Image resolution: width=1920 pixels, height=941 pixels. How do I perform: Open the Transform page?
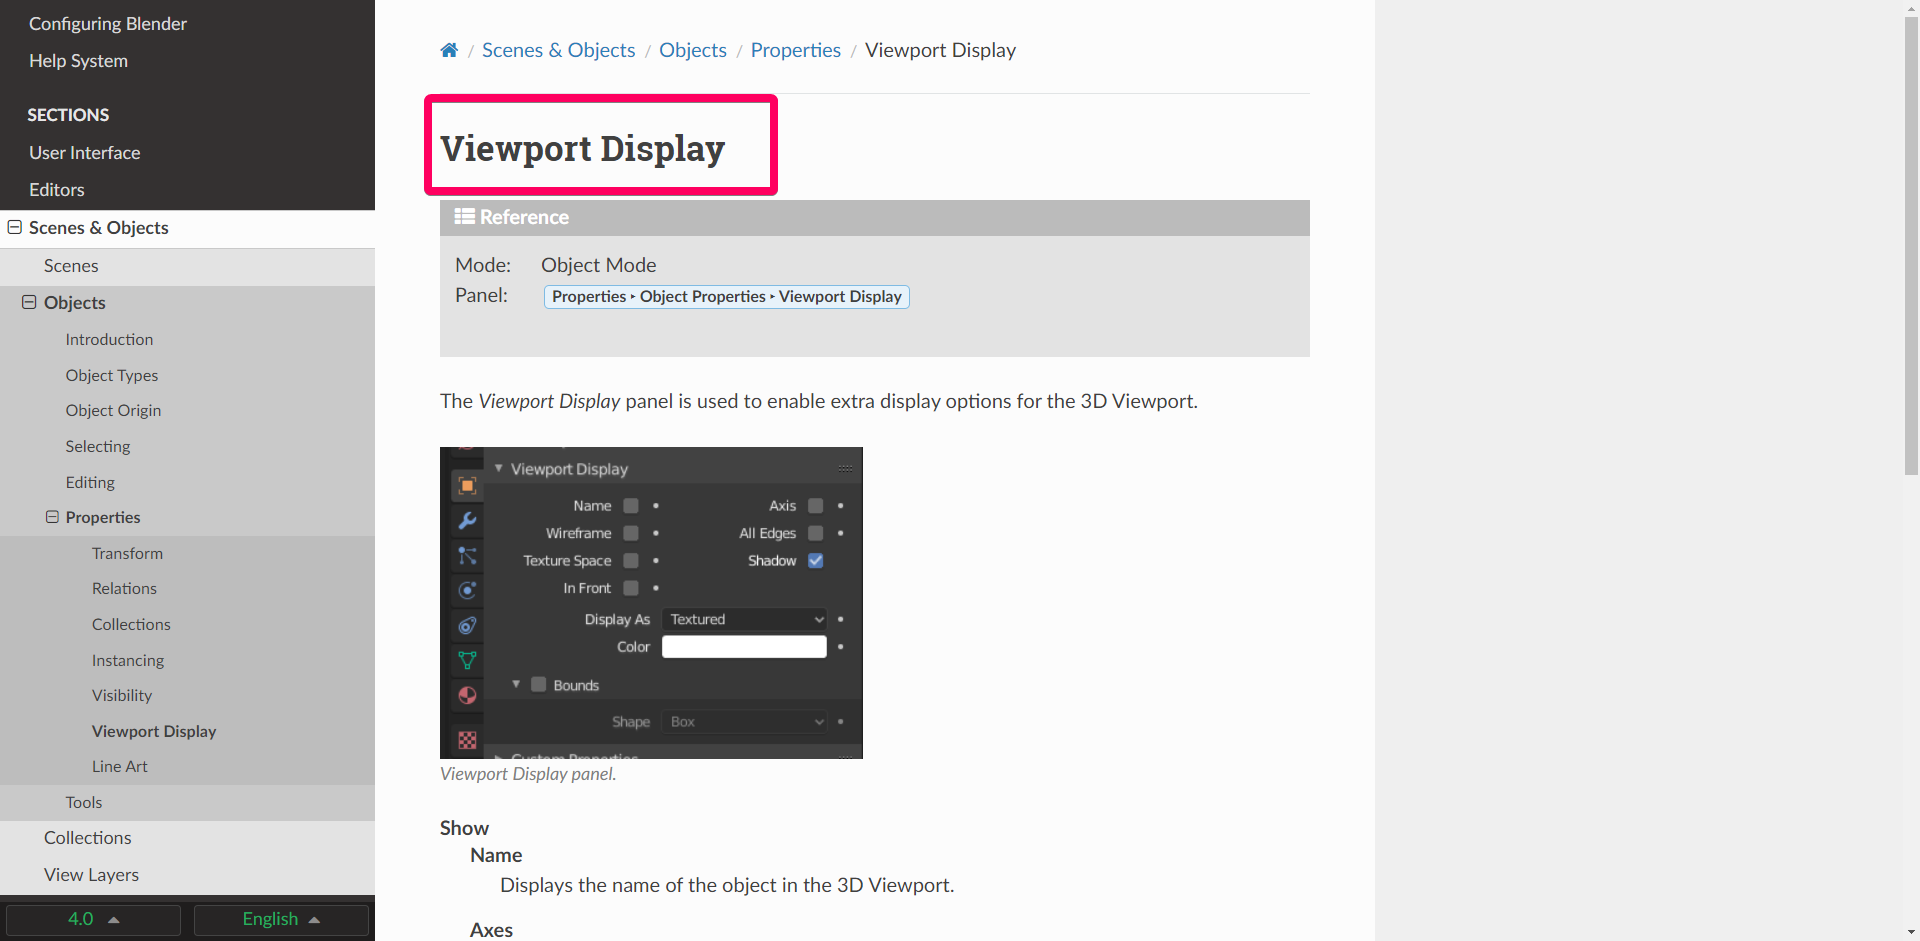[x=127, y=554]
